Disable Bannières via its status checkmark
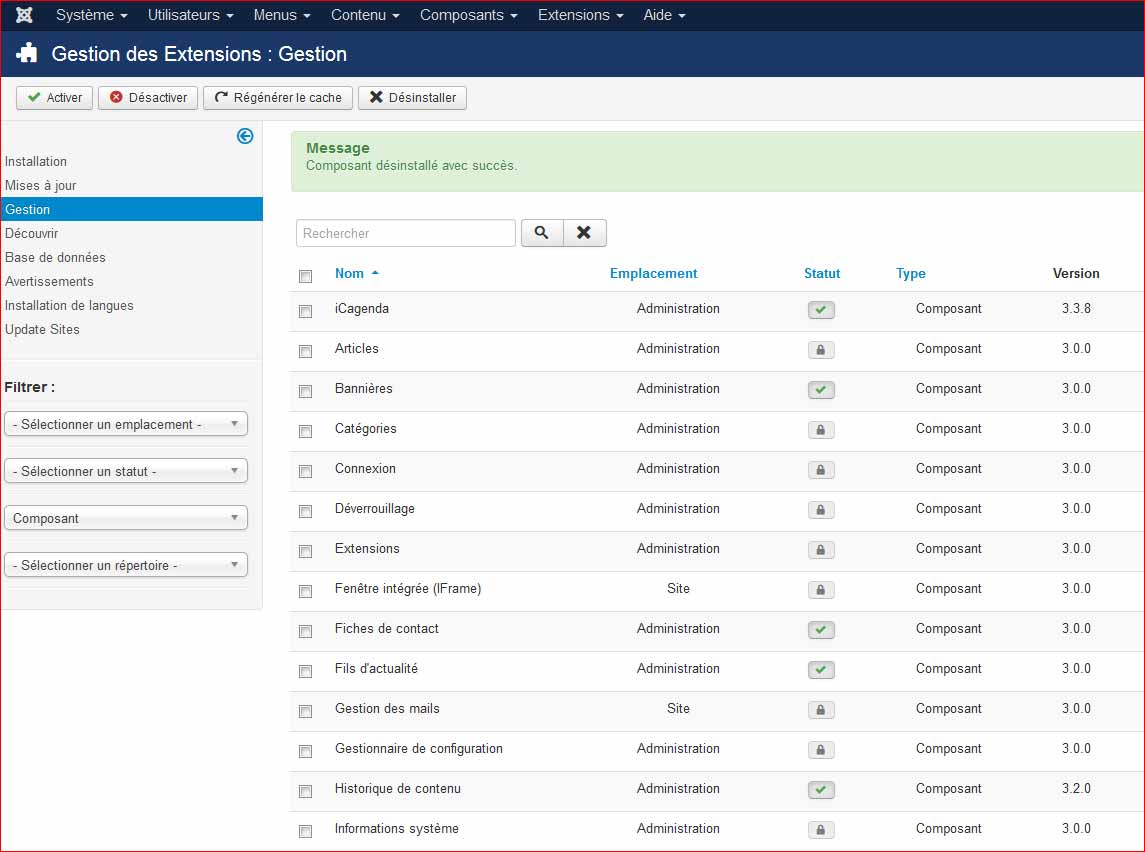Screen dimensions: 1145x852 pos(821,390)
